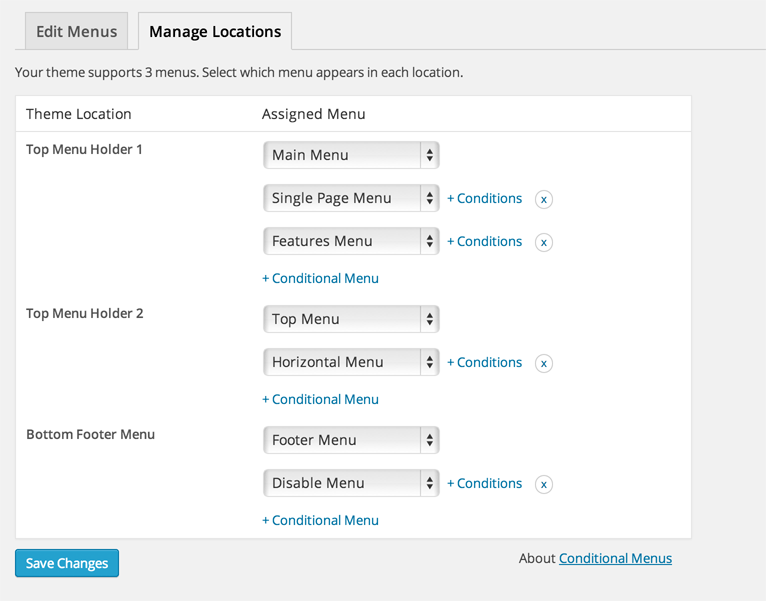Open the Disable Menu dropdown
The image size is (766, 601).
click(351, 483)
